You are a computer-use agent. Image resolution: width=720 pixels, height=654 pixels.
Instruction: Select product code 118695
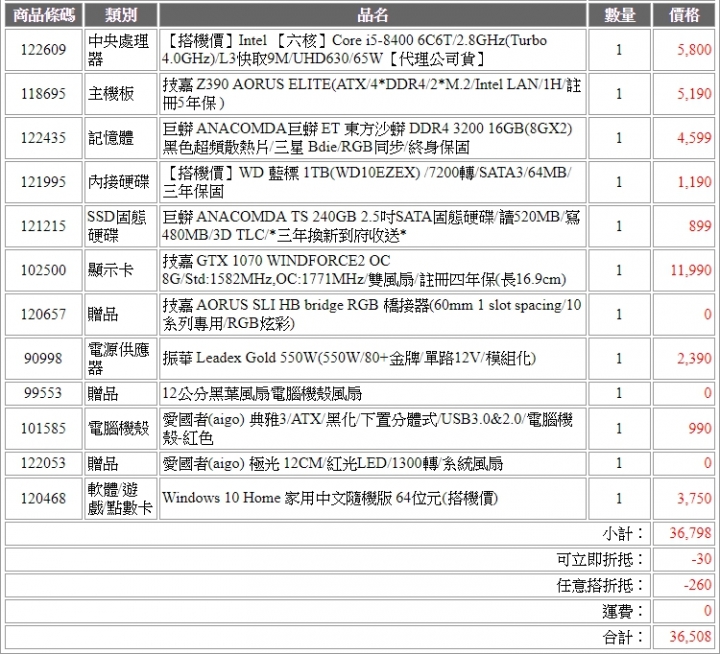tap(44, 94)
